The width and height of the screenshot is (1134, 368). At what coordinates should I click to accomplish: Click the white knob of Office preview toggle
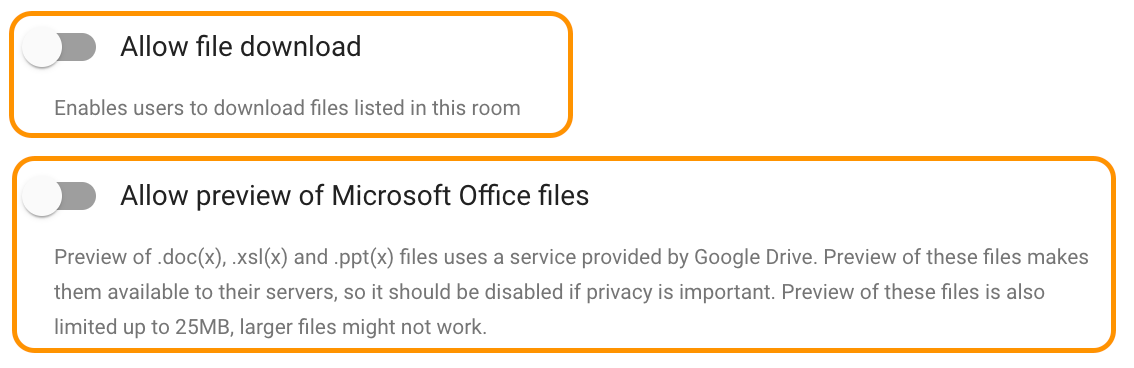point(41,197)
